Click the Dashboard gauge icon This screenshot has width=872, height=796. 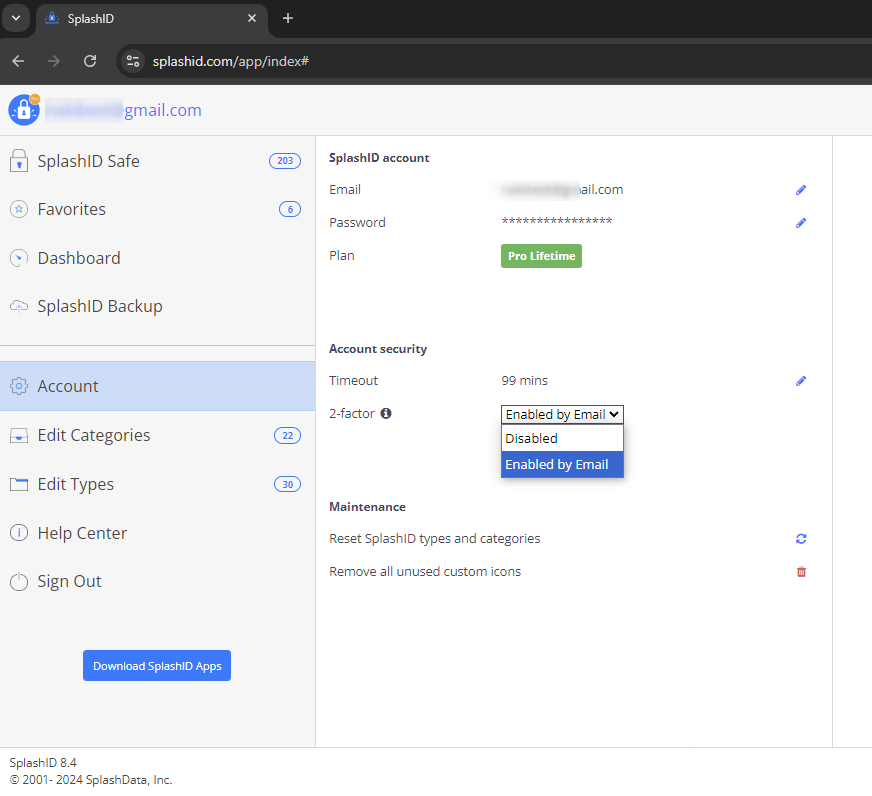click(x=19, y=258)
